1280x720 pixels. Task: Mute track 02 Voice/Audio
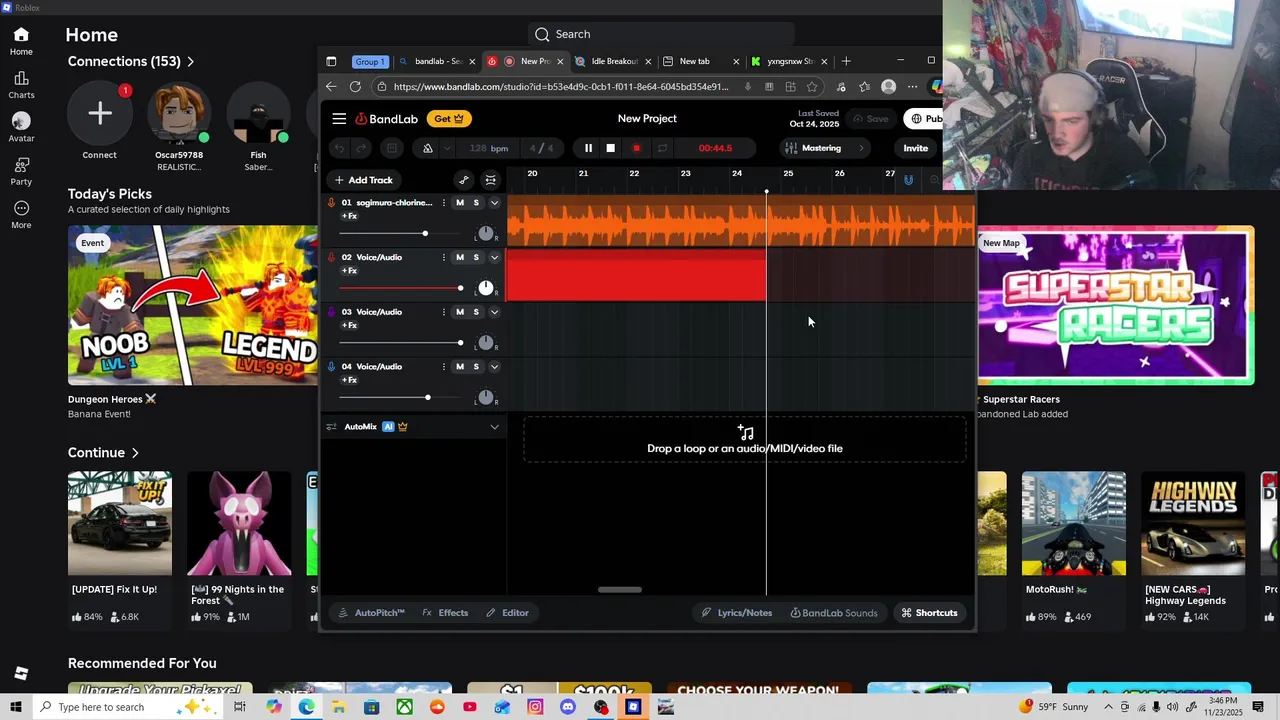tap(460, 258)
